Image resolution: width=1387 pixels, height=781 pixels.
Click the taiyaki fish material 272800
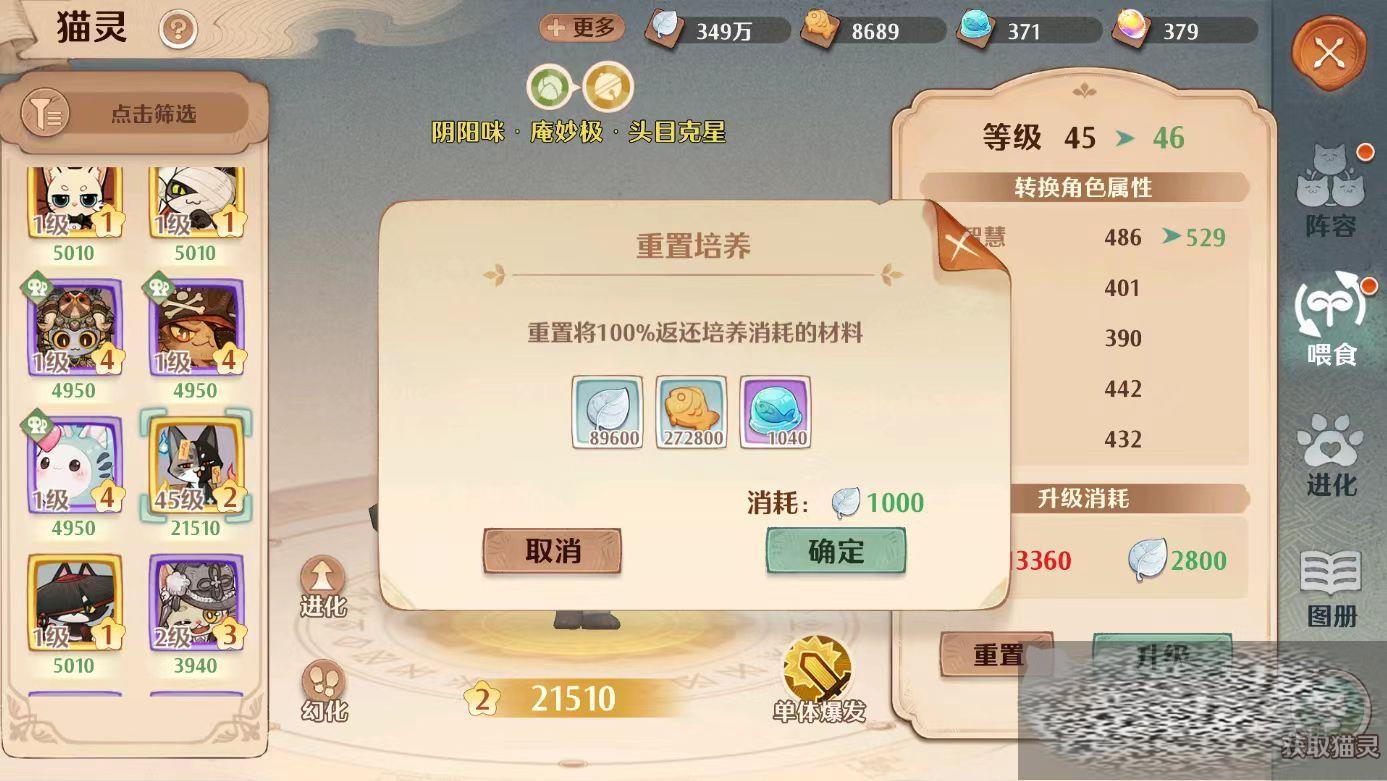pos(691,411)
